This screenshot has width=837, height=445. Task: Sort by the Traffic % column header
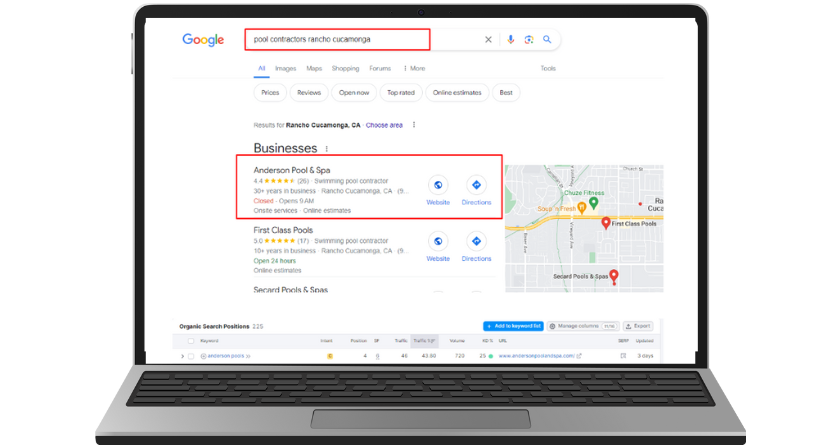424,341
